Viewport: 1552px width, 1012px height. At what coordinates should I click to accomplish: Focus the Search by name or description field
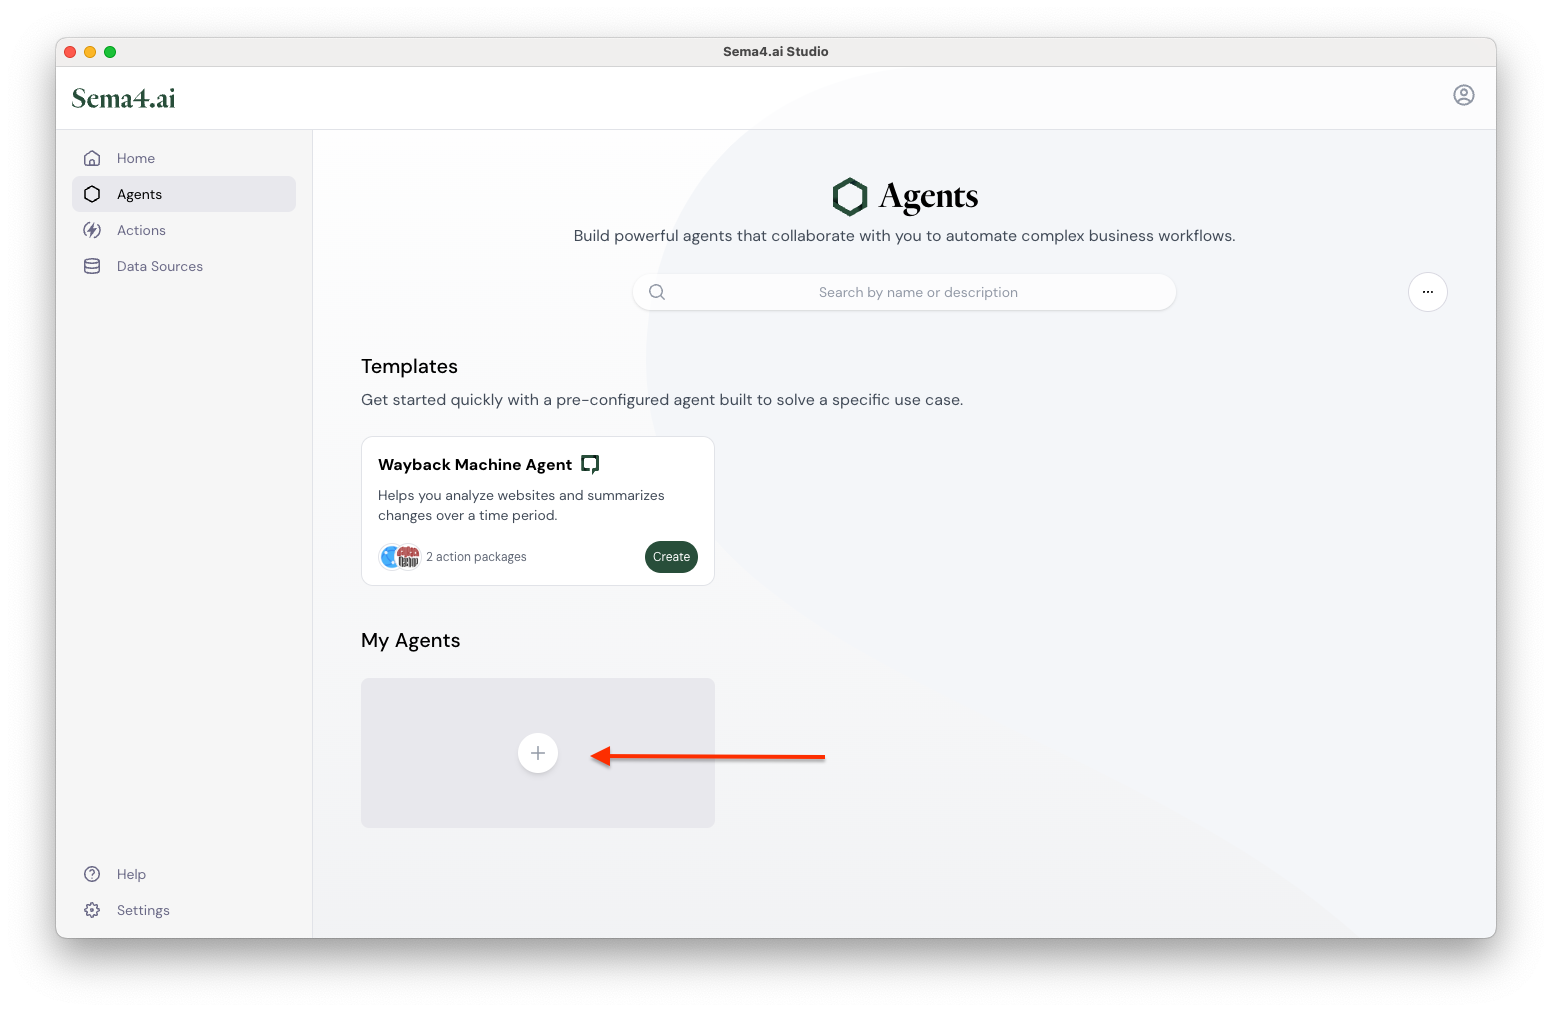pos(904,292)
